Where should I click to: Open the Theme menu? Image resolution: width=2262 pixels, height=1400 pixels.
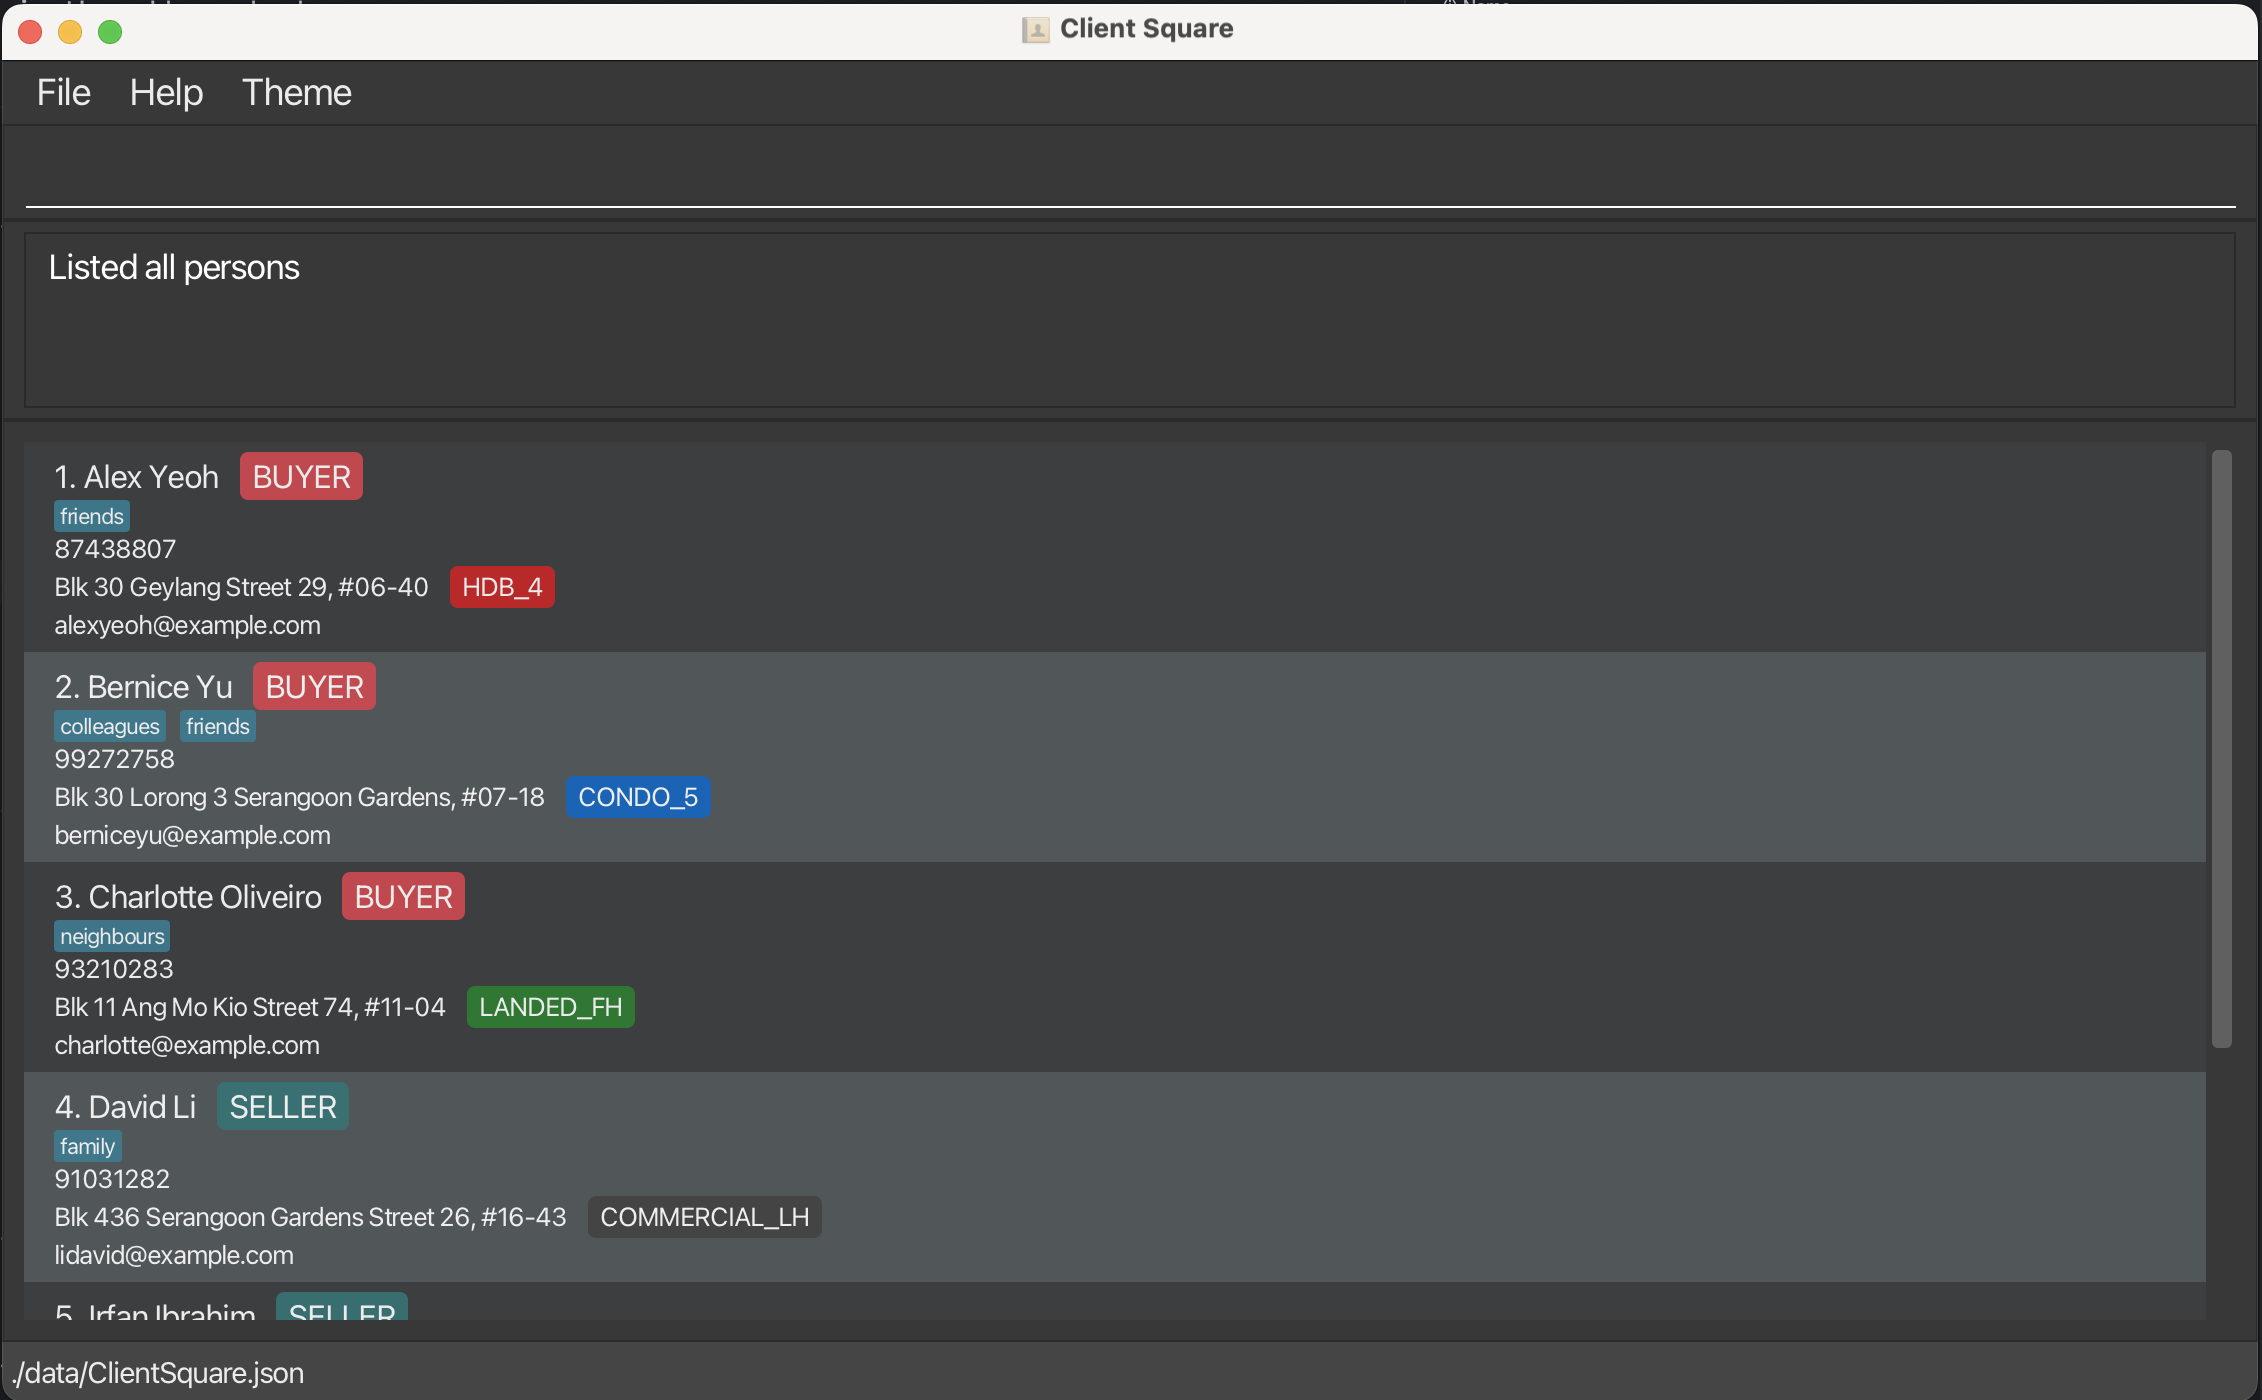[x=296, y=93]
